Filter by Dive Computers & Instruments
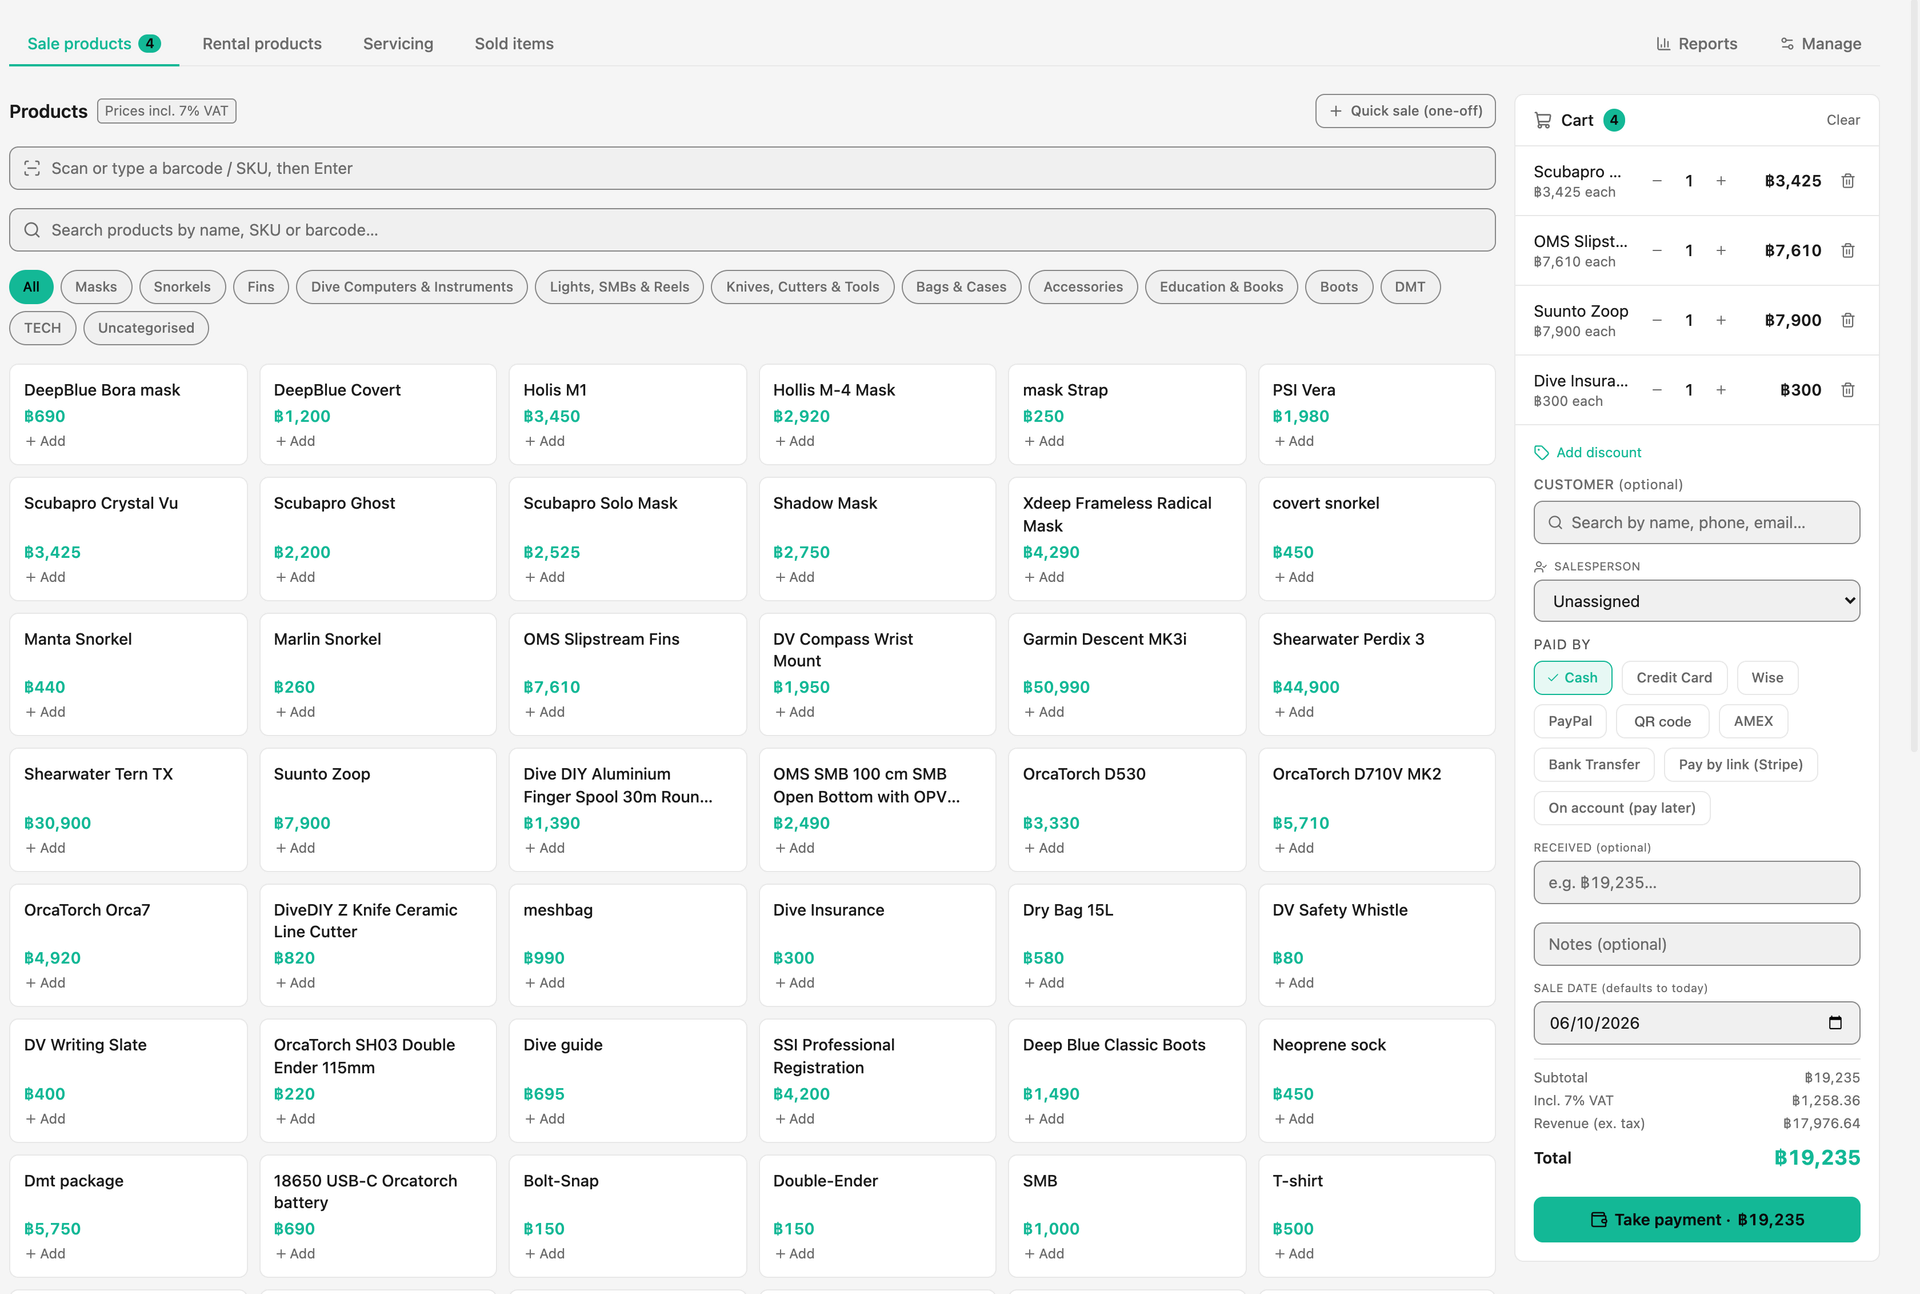 pyautogui.click(x=412, y=287)
